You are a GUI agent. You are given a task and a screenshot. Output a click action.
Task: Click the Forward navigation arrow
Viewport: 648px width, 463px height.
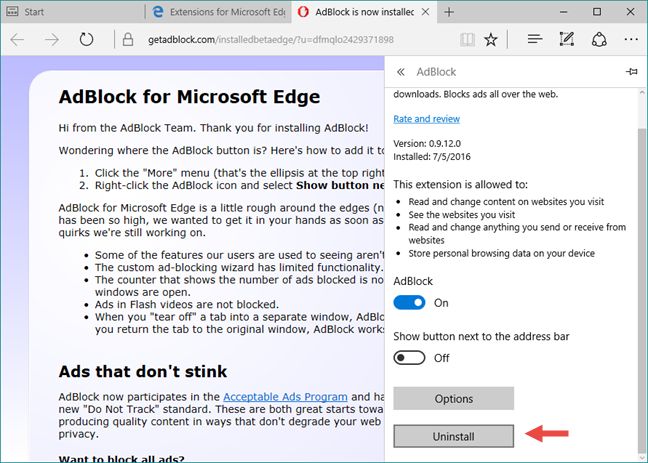coord(52,40)
